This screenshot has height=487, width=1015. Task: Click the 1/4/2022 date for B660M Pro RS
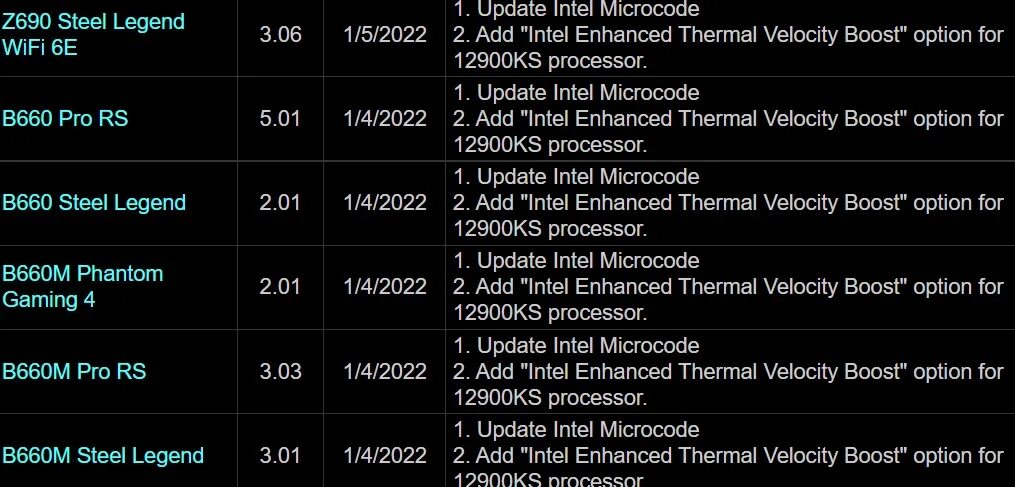(x=385, y=371)
